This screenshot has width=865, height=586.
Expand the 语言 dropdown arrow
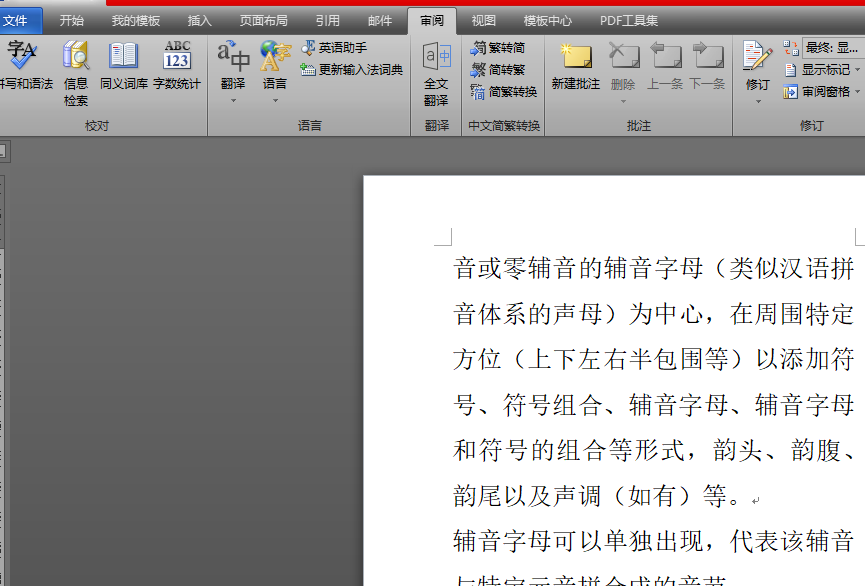pyautogui.click(x=275, y=101)
